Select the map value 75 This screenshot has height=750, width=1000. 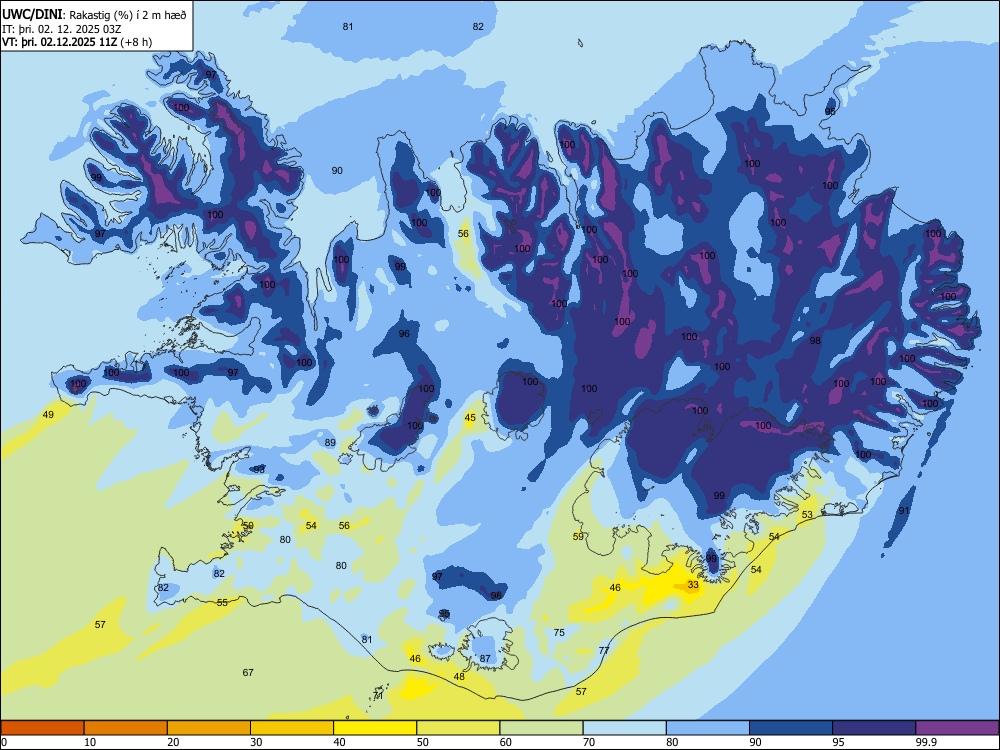(559, 633)
